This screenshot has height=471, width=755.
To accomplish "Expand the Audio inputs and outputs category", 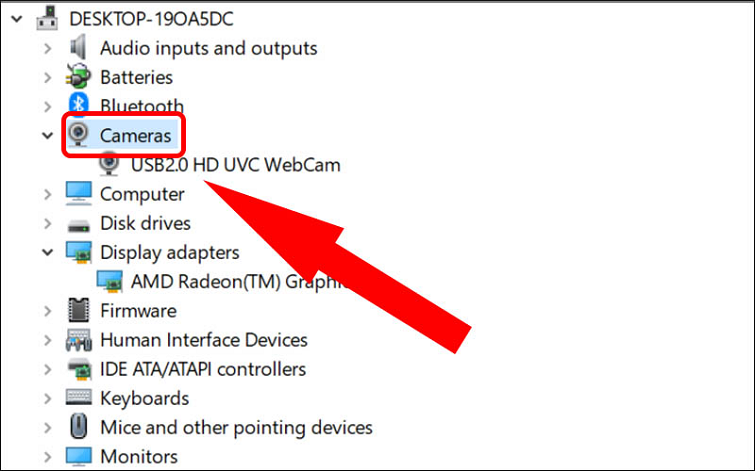I will tap(47, 48).
